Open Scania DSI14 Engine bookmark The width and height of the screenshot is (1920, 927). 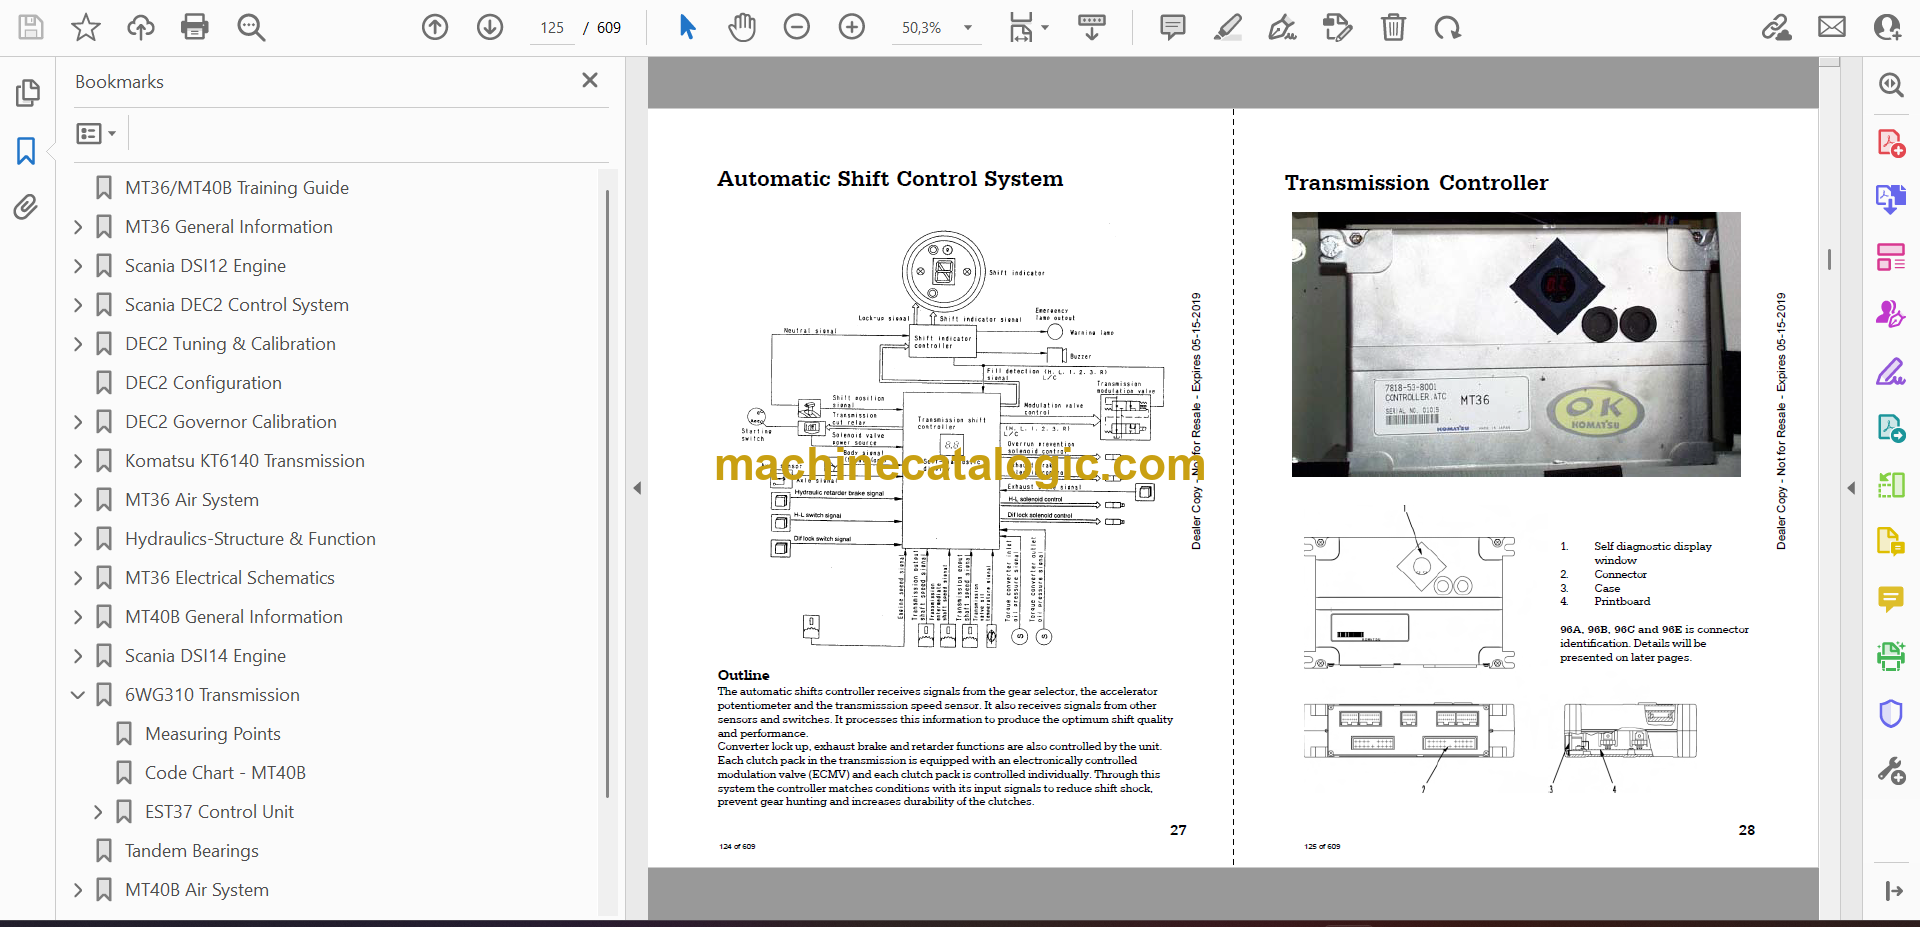[205, 656]
